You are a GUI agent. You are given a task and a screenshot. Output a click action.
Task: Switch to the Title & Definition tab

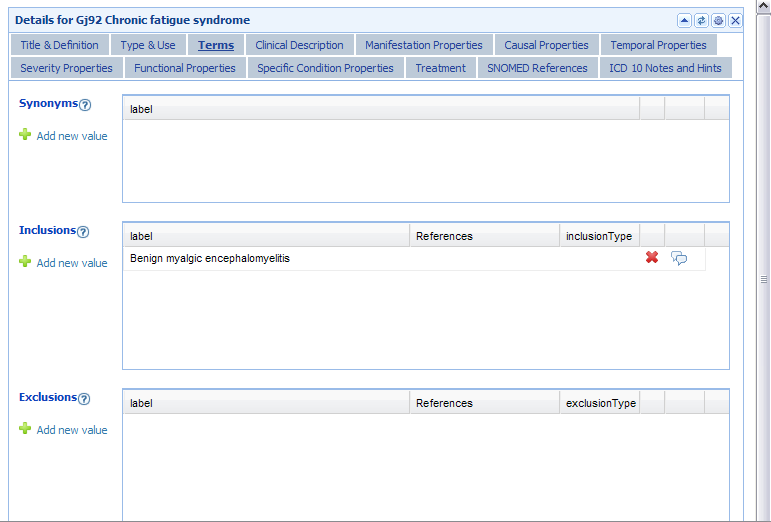[x=60, y=45]
